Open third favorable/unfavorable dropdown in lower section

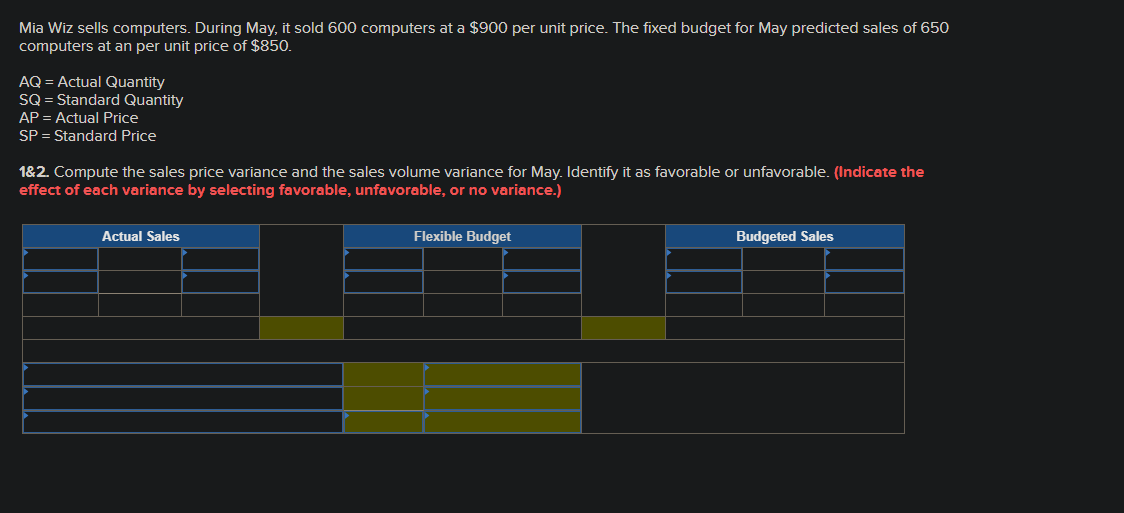click(503, 421)
